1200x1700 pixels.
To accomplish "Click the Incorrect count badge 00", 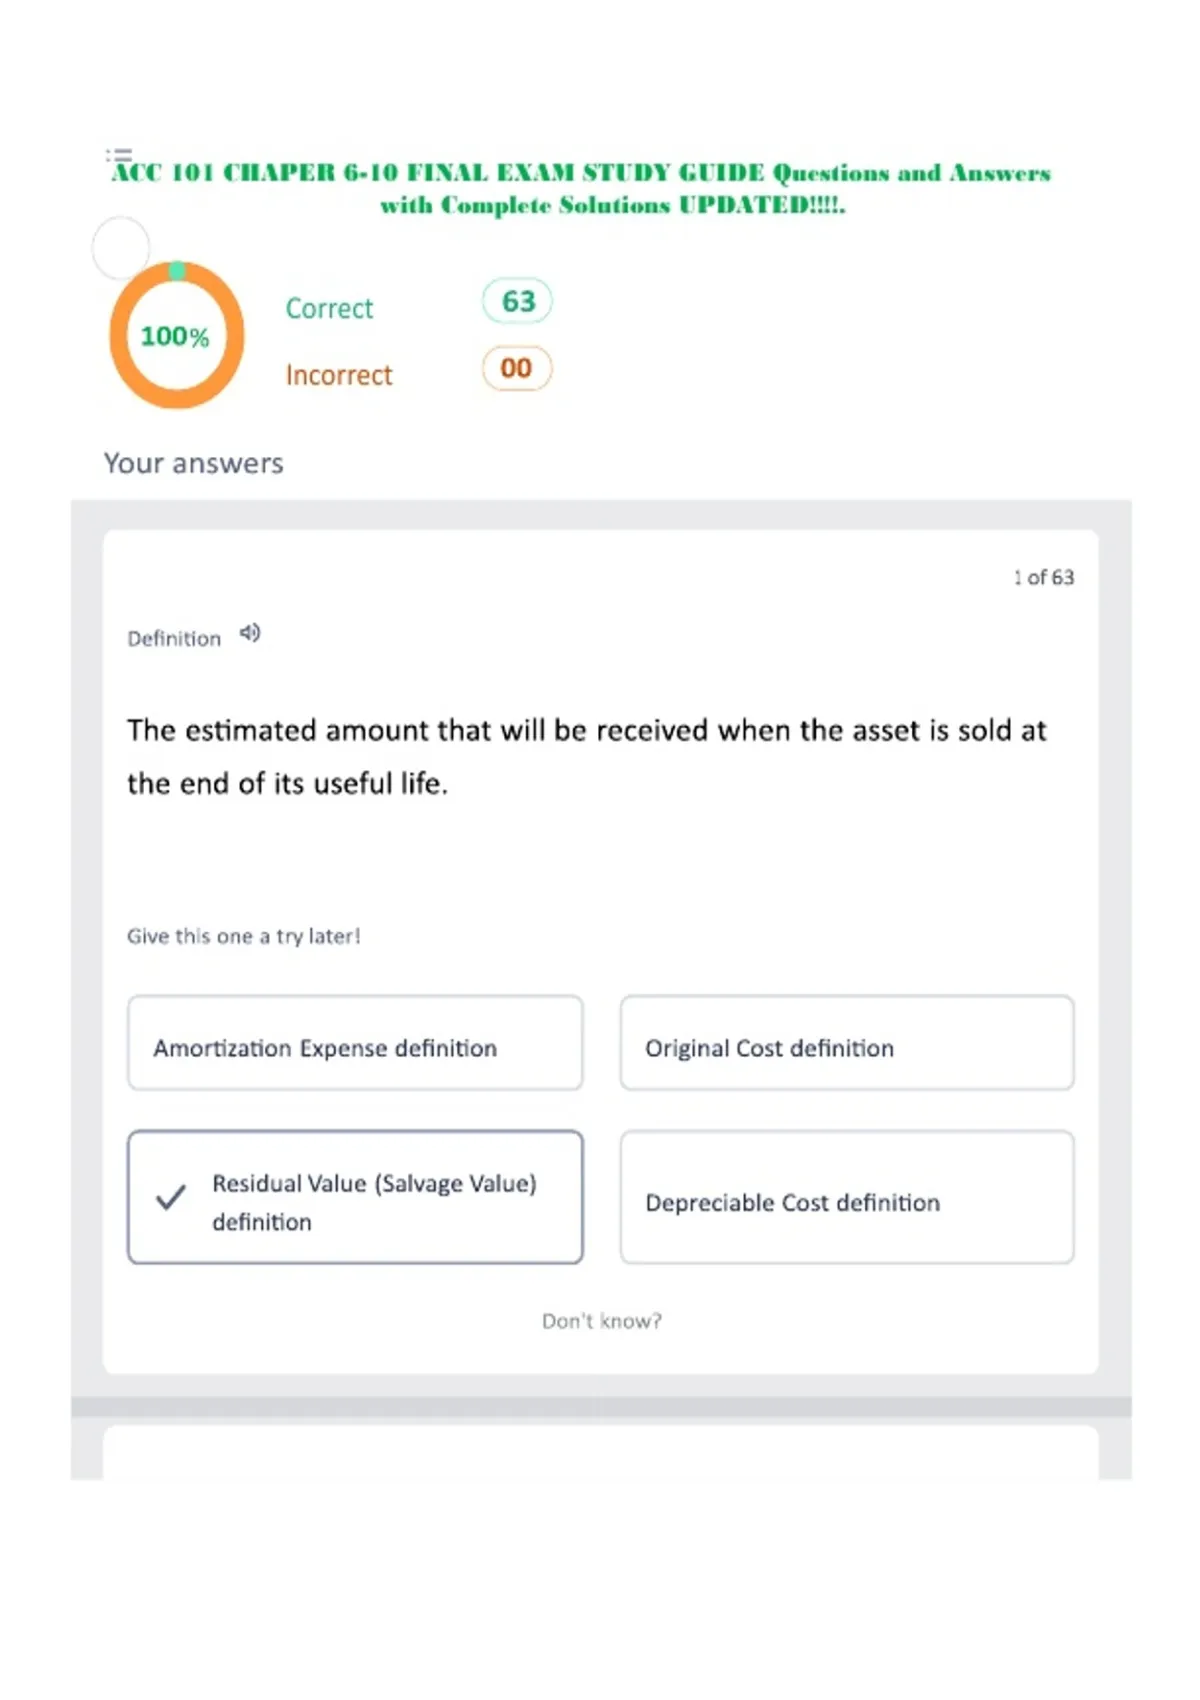I will [x=517, y=368].
